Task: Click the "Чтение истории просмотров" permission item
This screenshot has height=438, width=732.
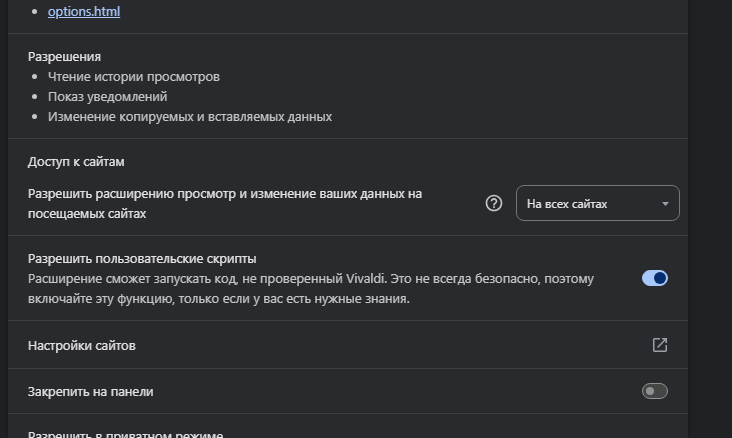Action: pos(134,77)
